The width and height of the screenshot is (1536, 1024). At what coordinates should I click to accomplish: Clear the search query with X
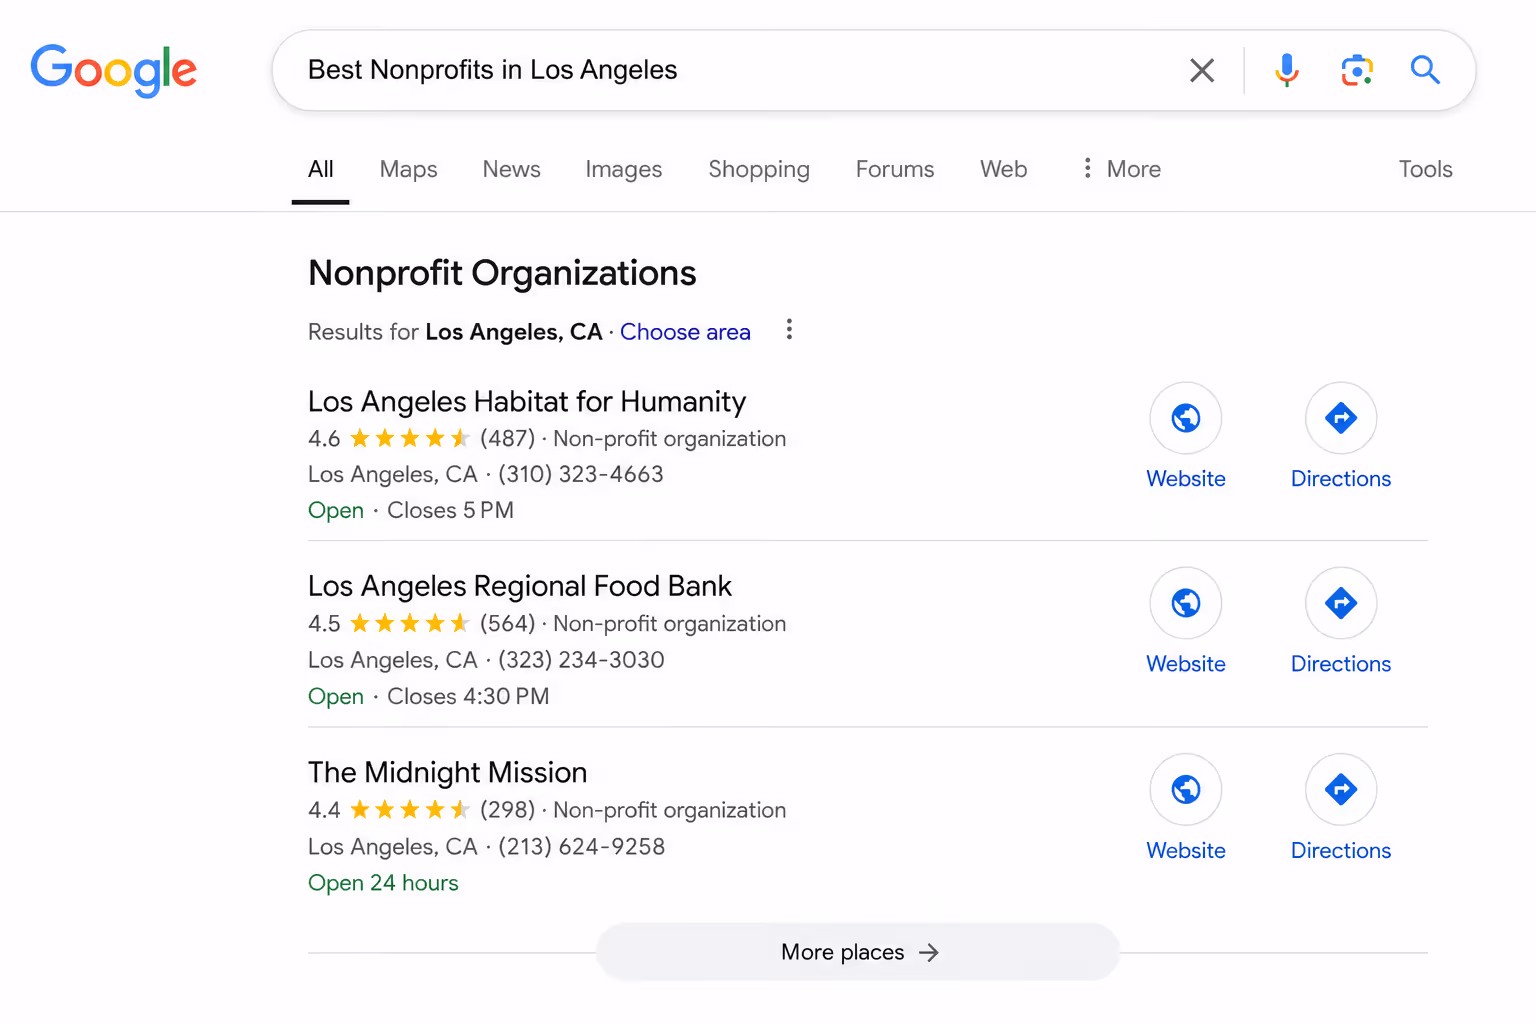pos(1202,70)
